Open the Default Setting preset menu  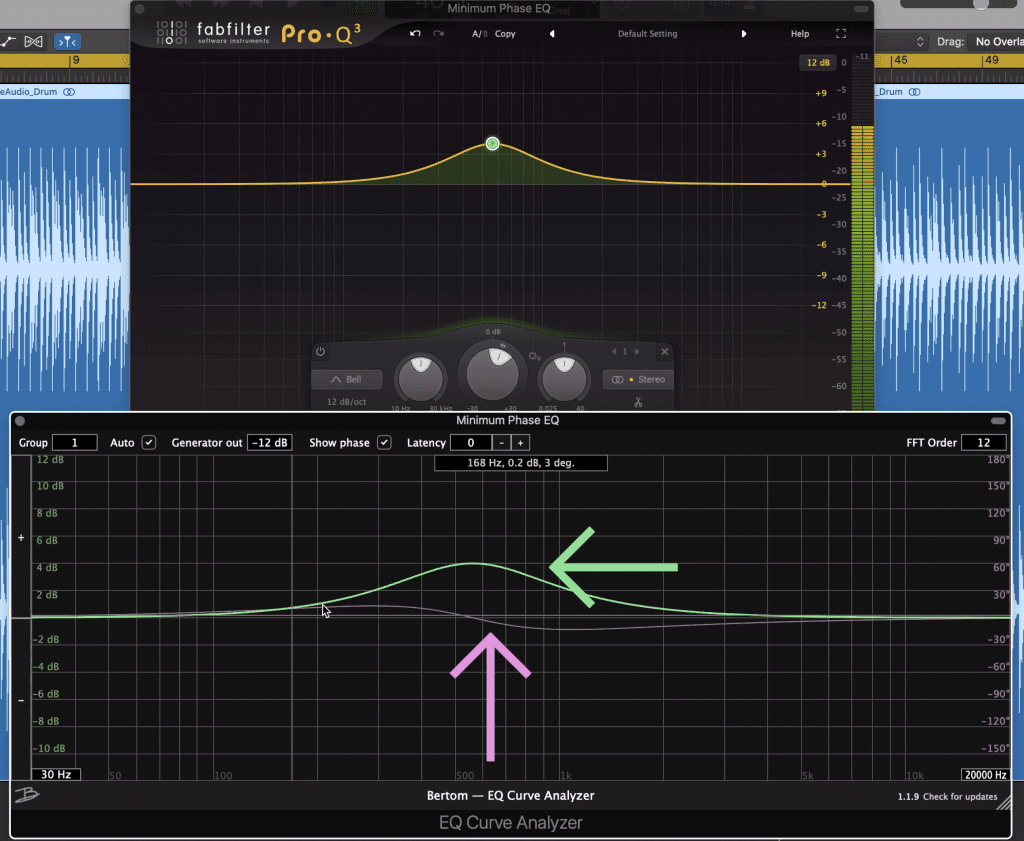(647, 34)
